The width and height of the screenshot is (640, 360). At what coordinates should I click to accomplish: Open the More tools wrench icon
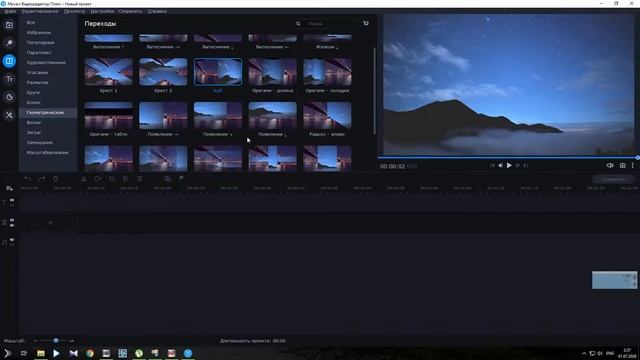pyautogui.click(x=9, y=115)
